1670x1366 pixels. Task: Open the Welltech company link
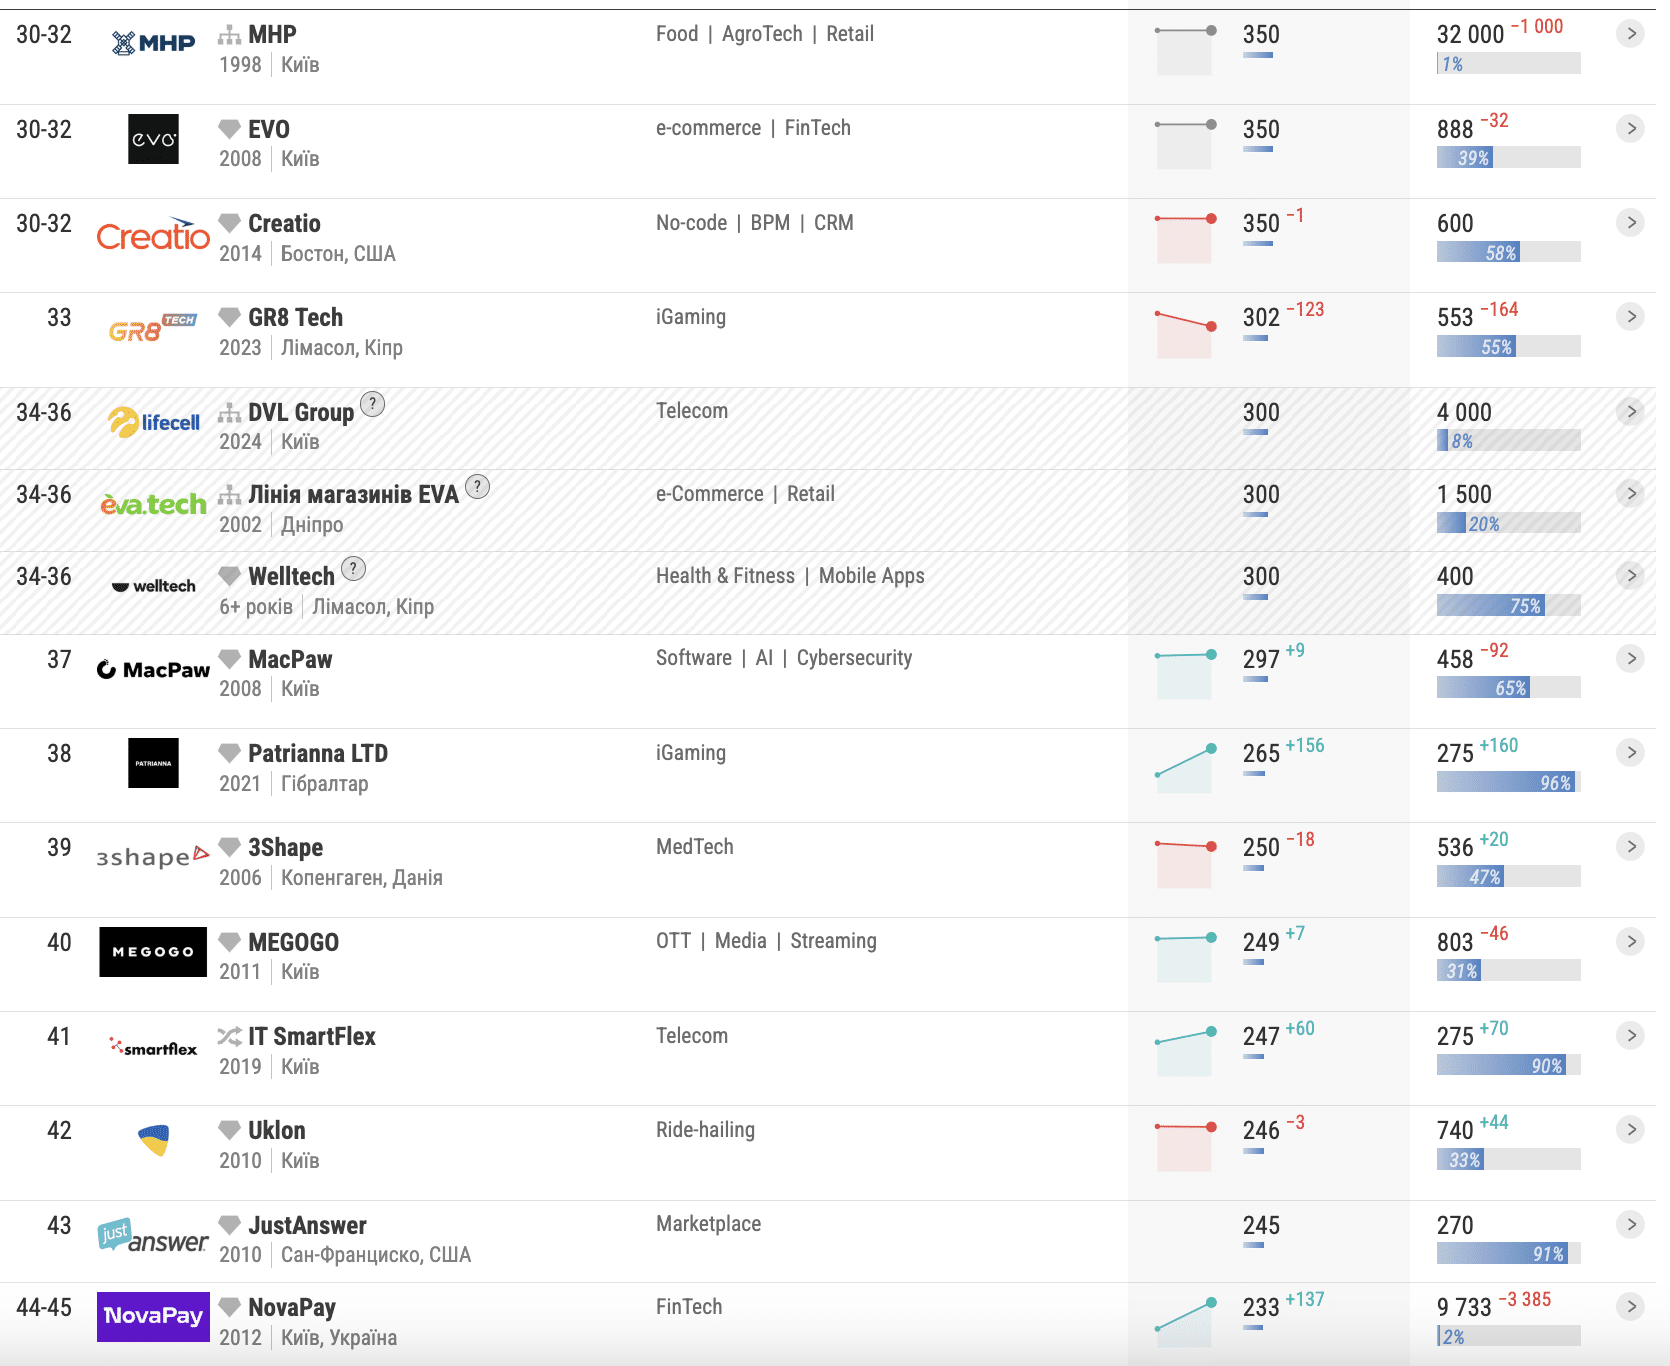[291, 577]
